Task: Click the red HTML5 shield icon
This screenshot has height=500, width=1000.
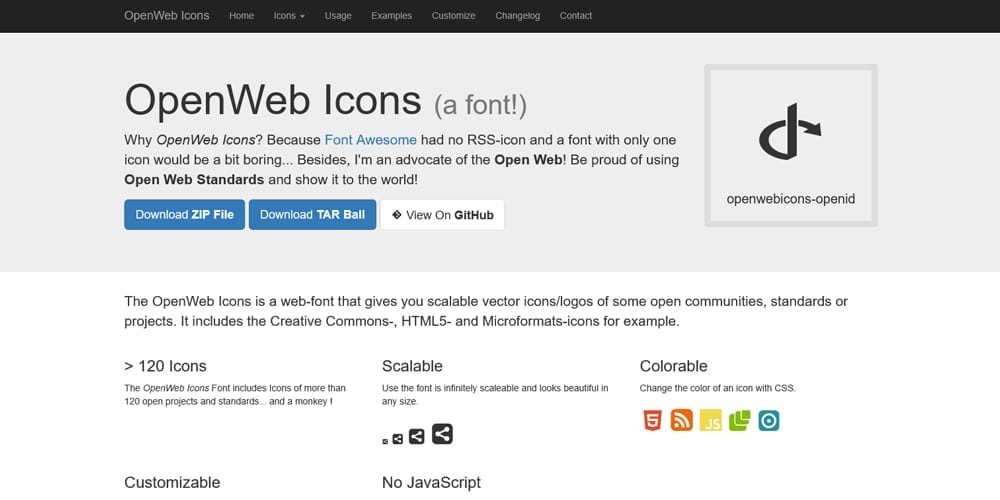Action: 652,421
